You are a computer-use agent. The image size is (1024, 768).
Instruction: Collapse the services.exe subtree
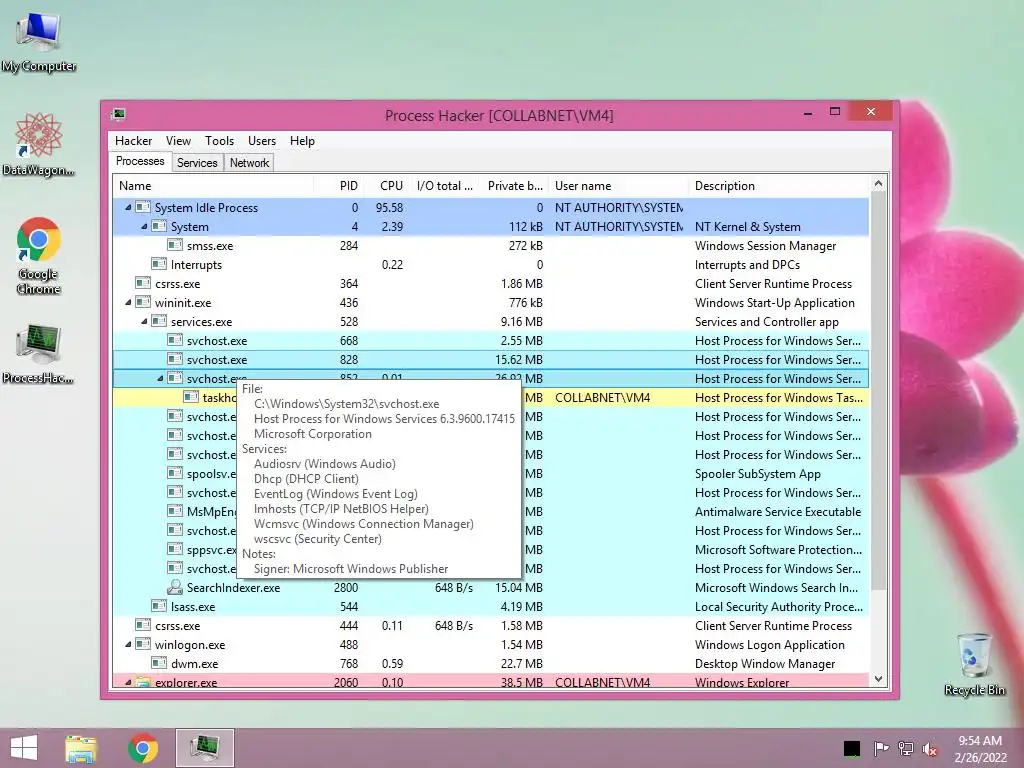click(x=144, y=321)
